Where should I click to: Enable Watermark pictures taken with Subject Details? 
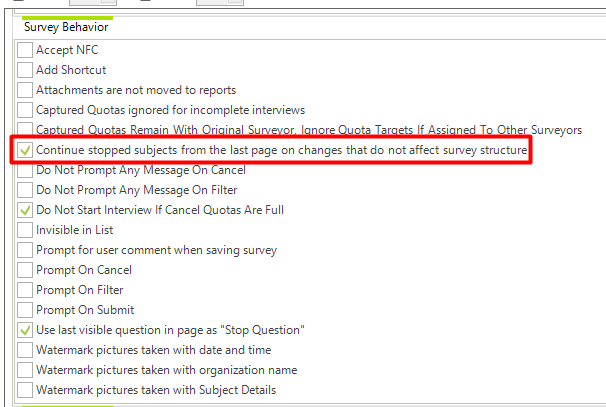point(25,390)
